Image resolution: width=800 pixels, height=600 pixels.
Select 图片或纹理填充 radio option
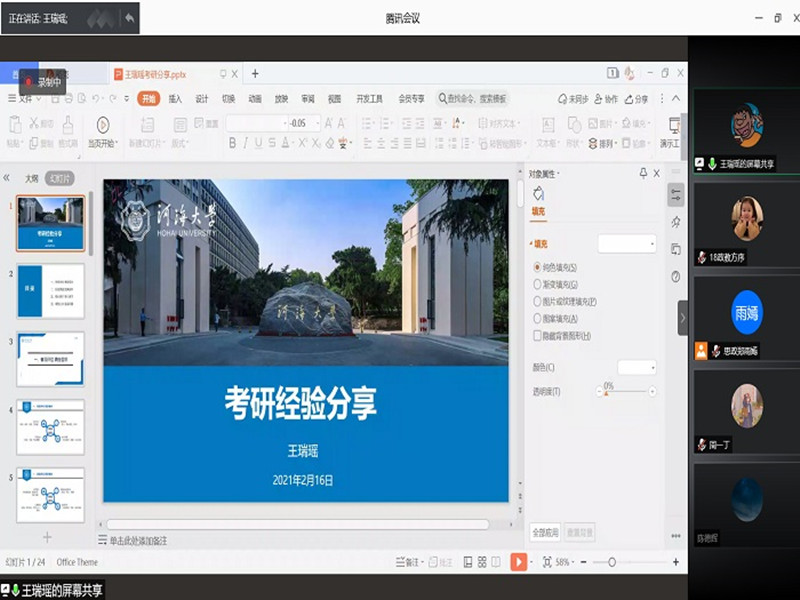coord(538,301)
